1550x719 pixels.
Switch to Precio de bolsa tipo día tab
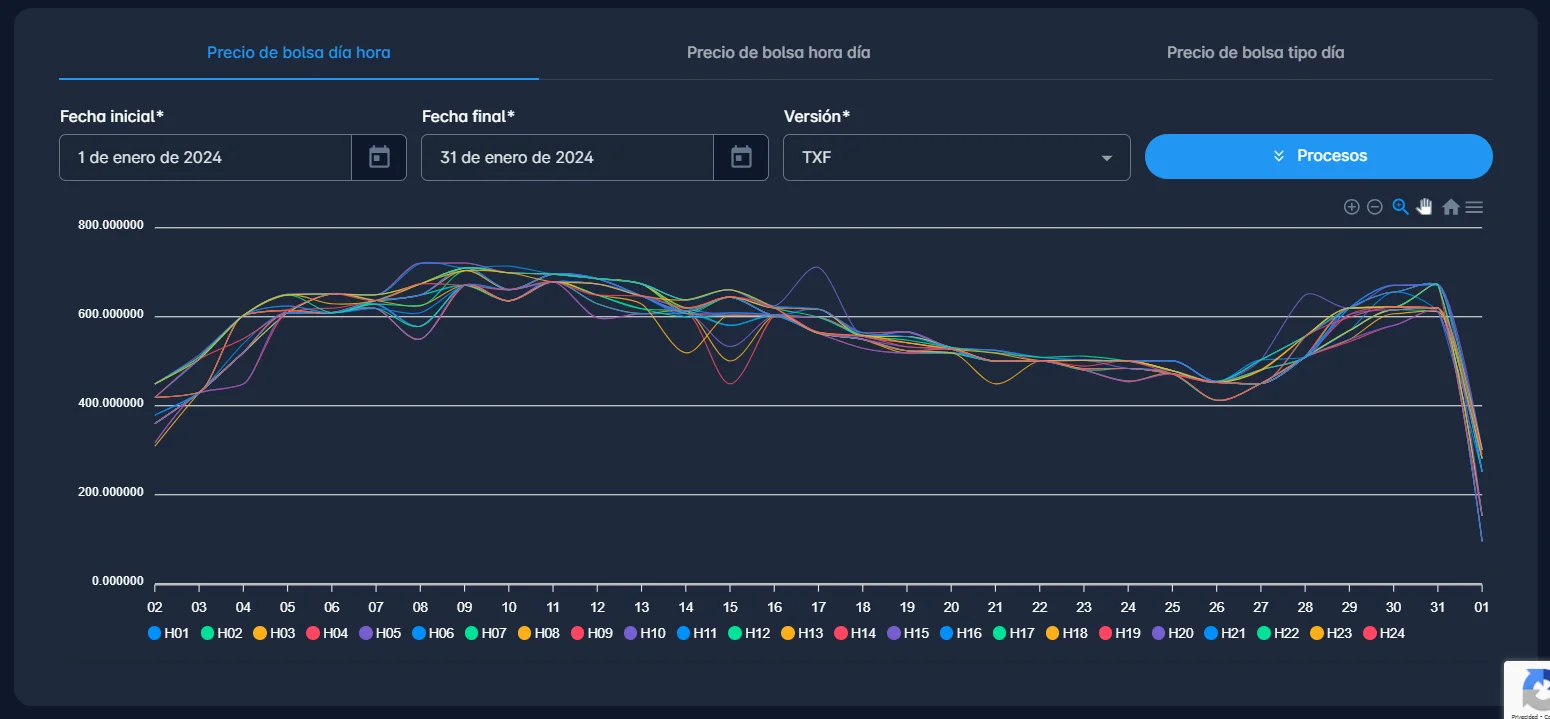click(x=1255, y=52)
